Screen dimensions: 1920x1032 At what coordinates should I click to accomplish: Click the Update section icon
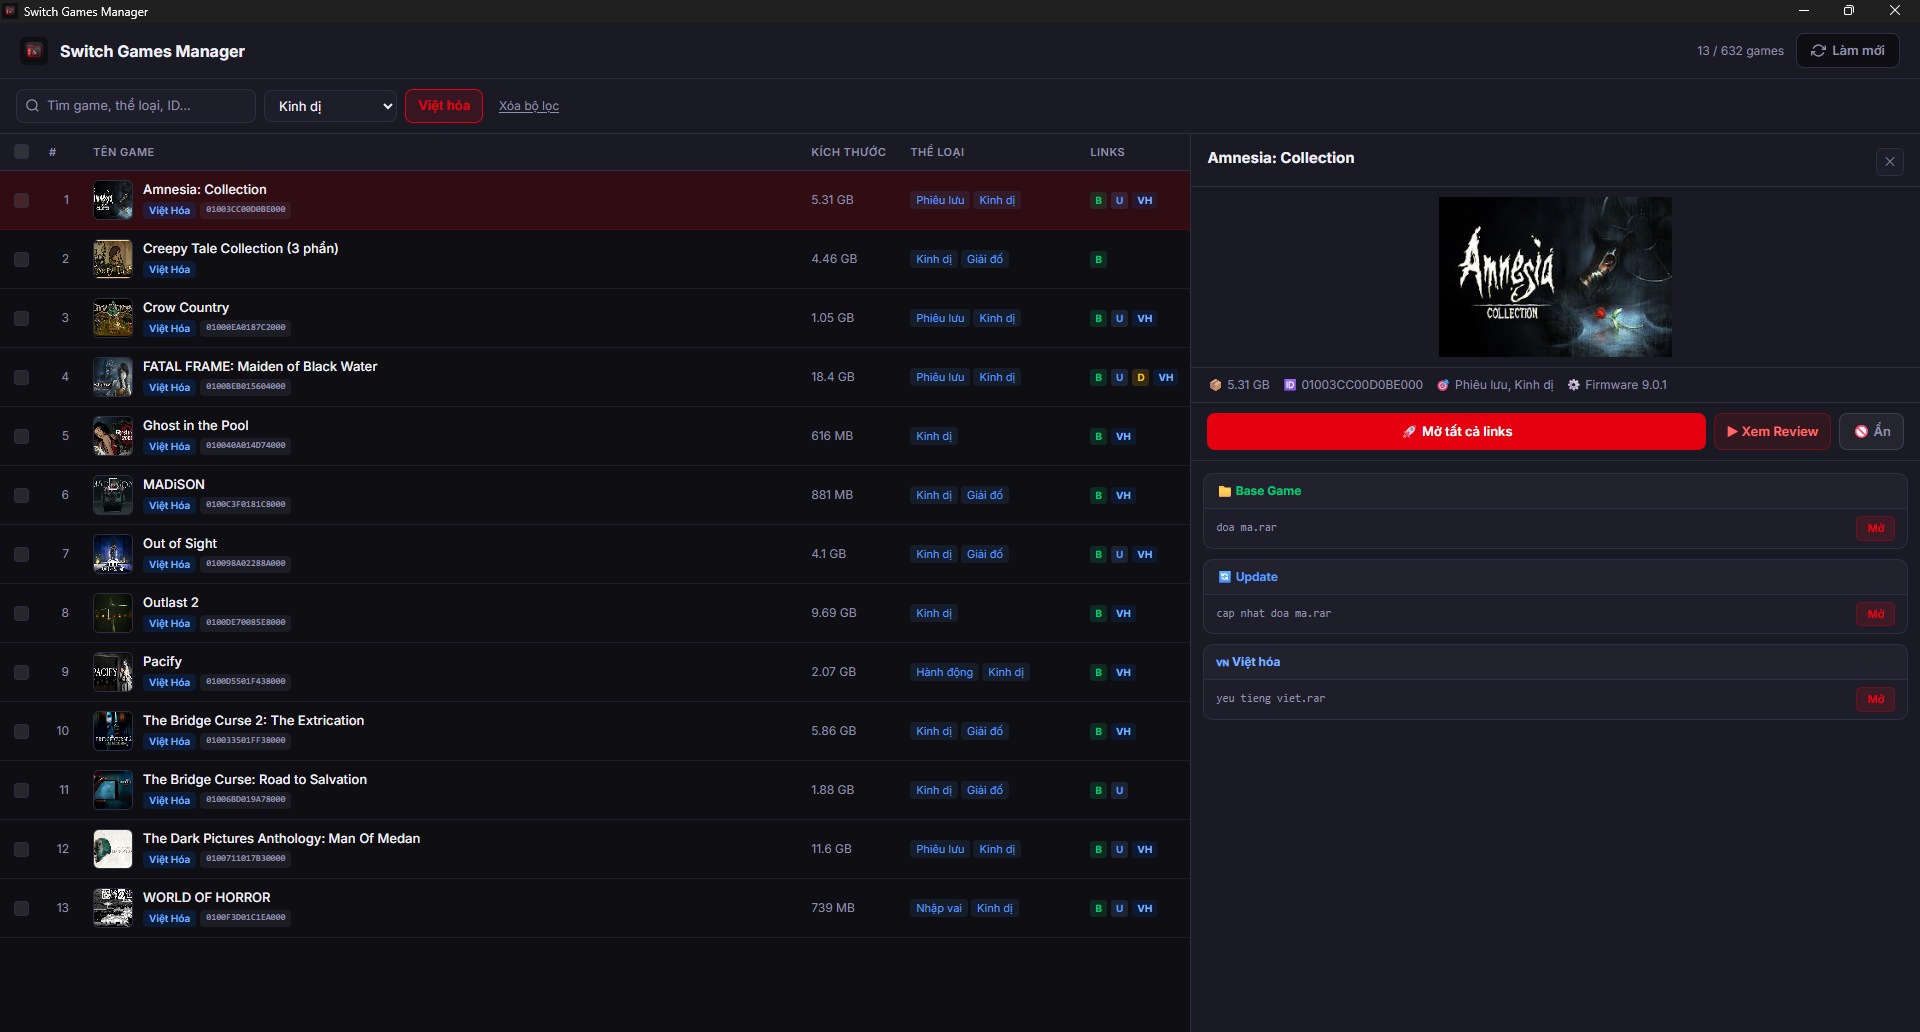1224,577
